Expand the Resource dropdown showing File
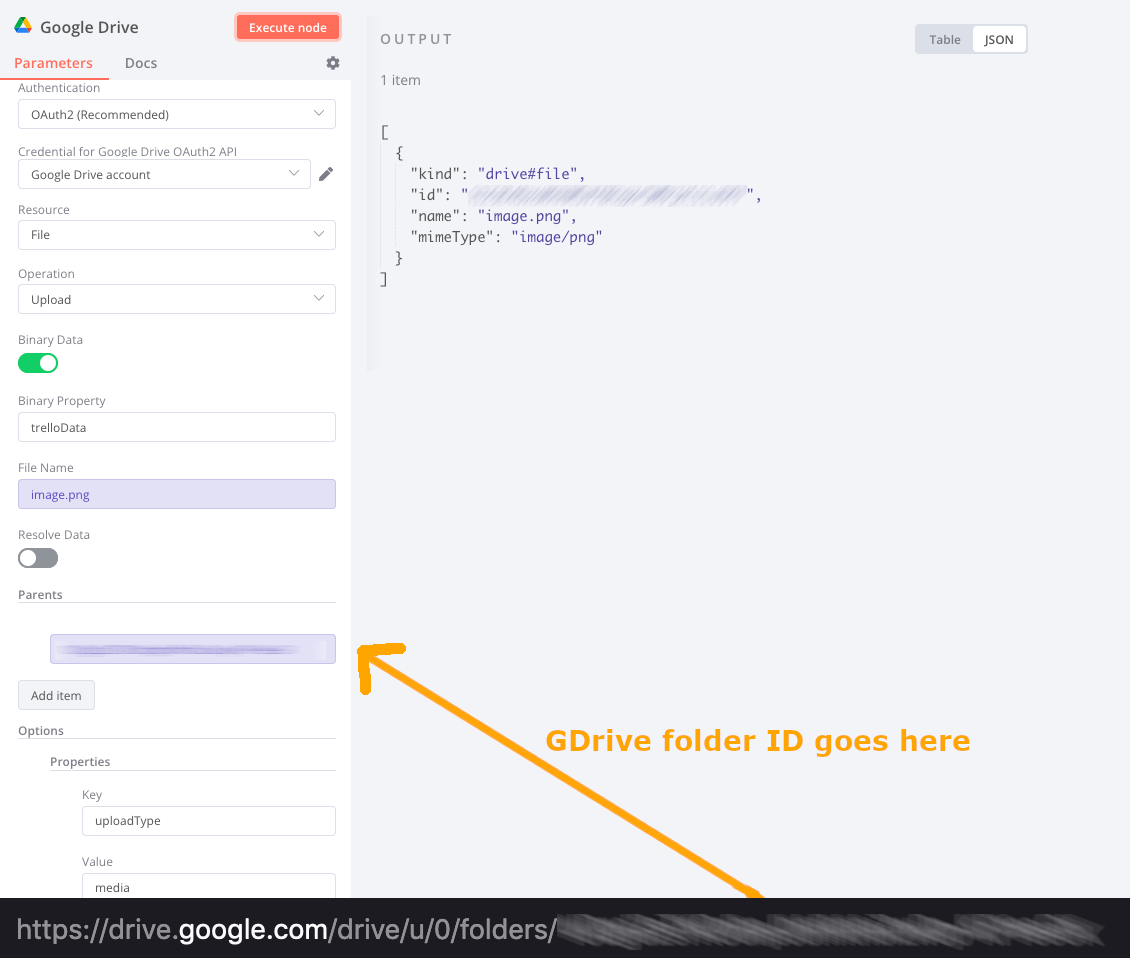The width and height of the screenshot is (1130, 958). coord(176,235)
